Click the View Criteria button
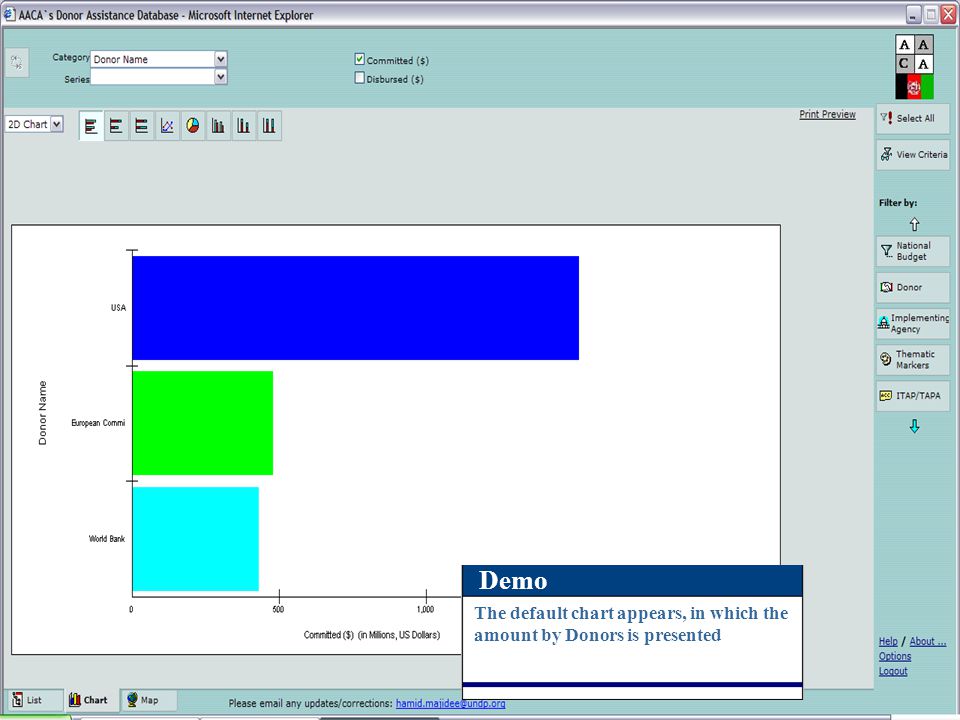The height and width of the screenshot is (720, 960). (x=912, y=154)
